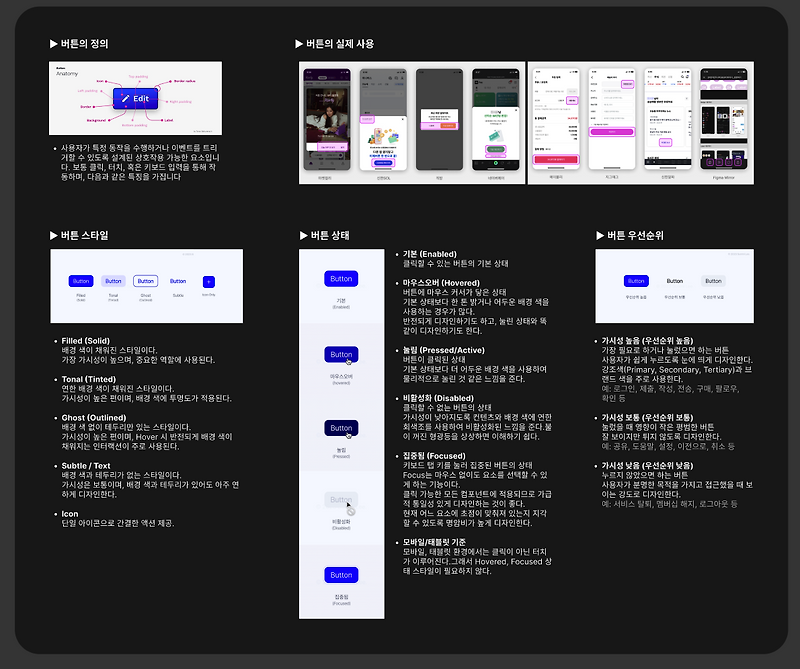Open the Button Anatomy diagram image
Image resolution: width=800 pixels, height=669 pixels.
[x=135, y=98]
